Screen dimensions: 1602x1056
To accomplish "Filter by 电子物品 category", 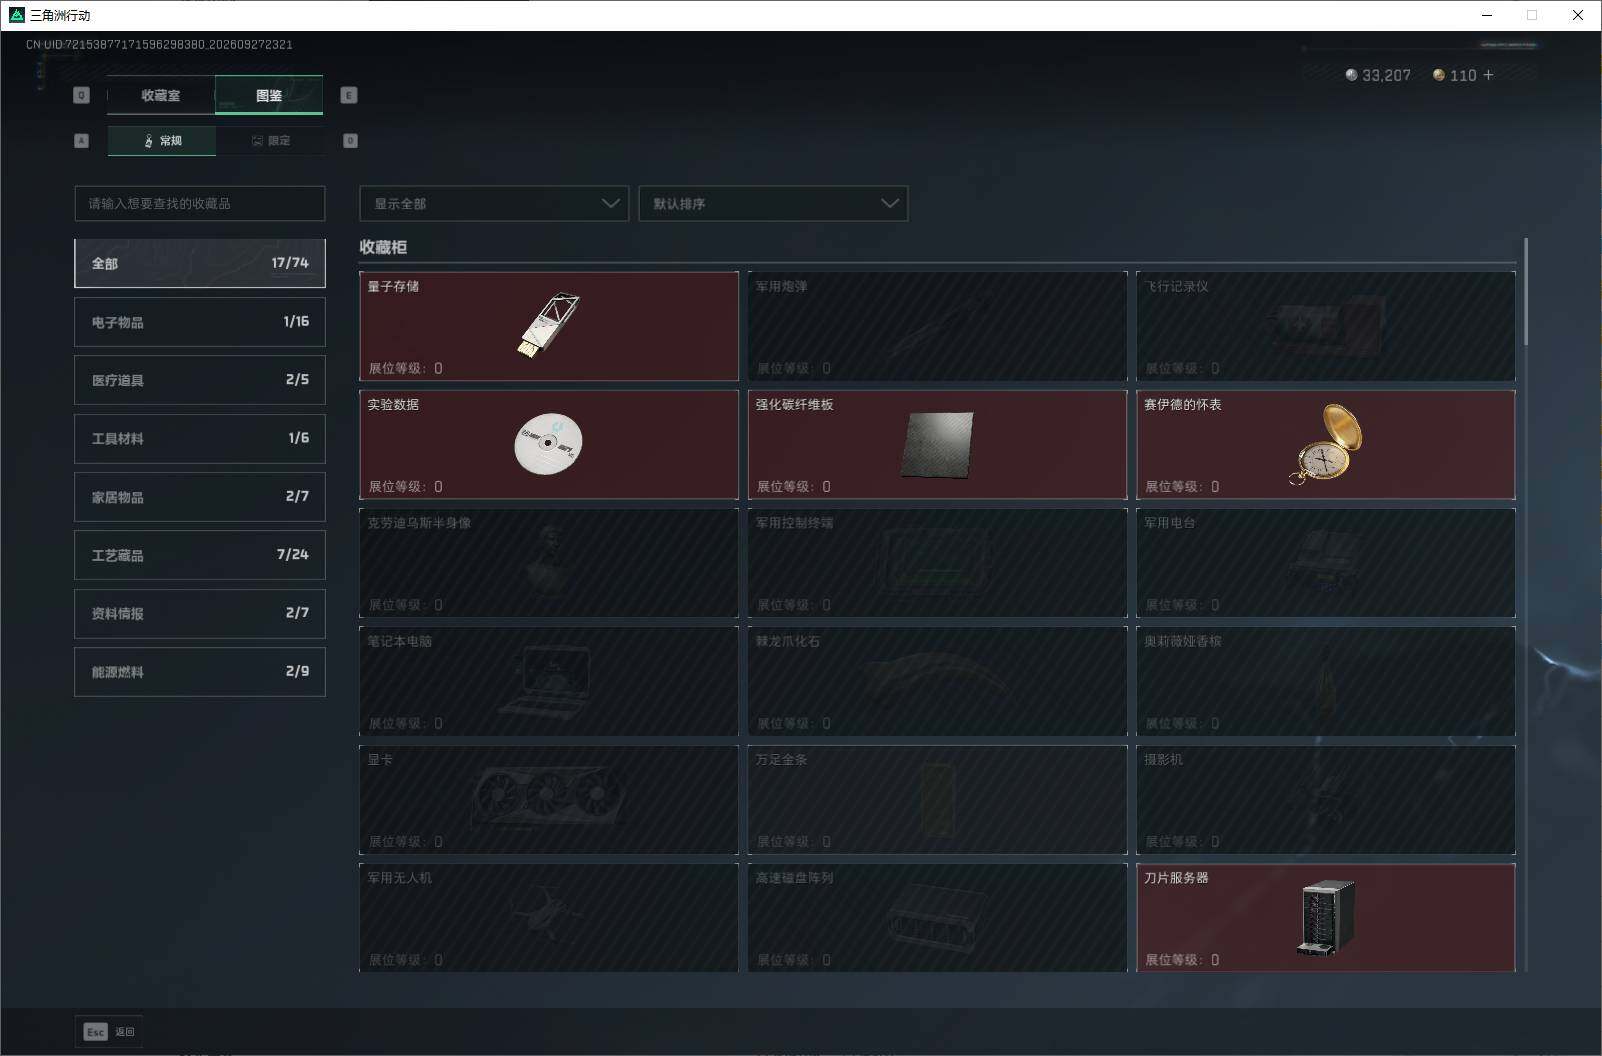I will pyautogui.click(x=200, y=322).
